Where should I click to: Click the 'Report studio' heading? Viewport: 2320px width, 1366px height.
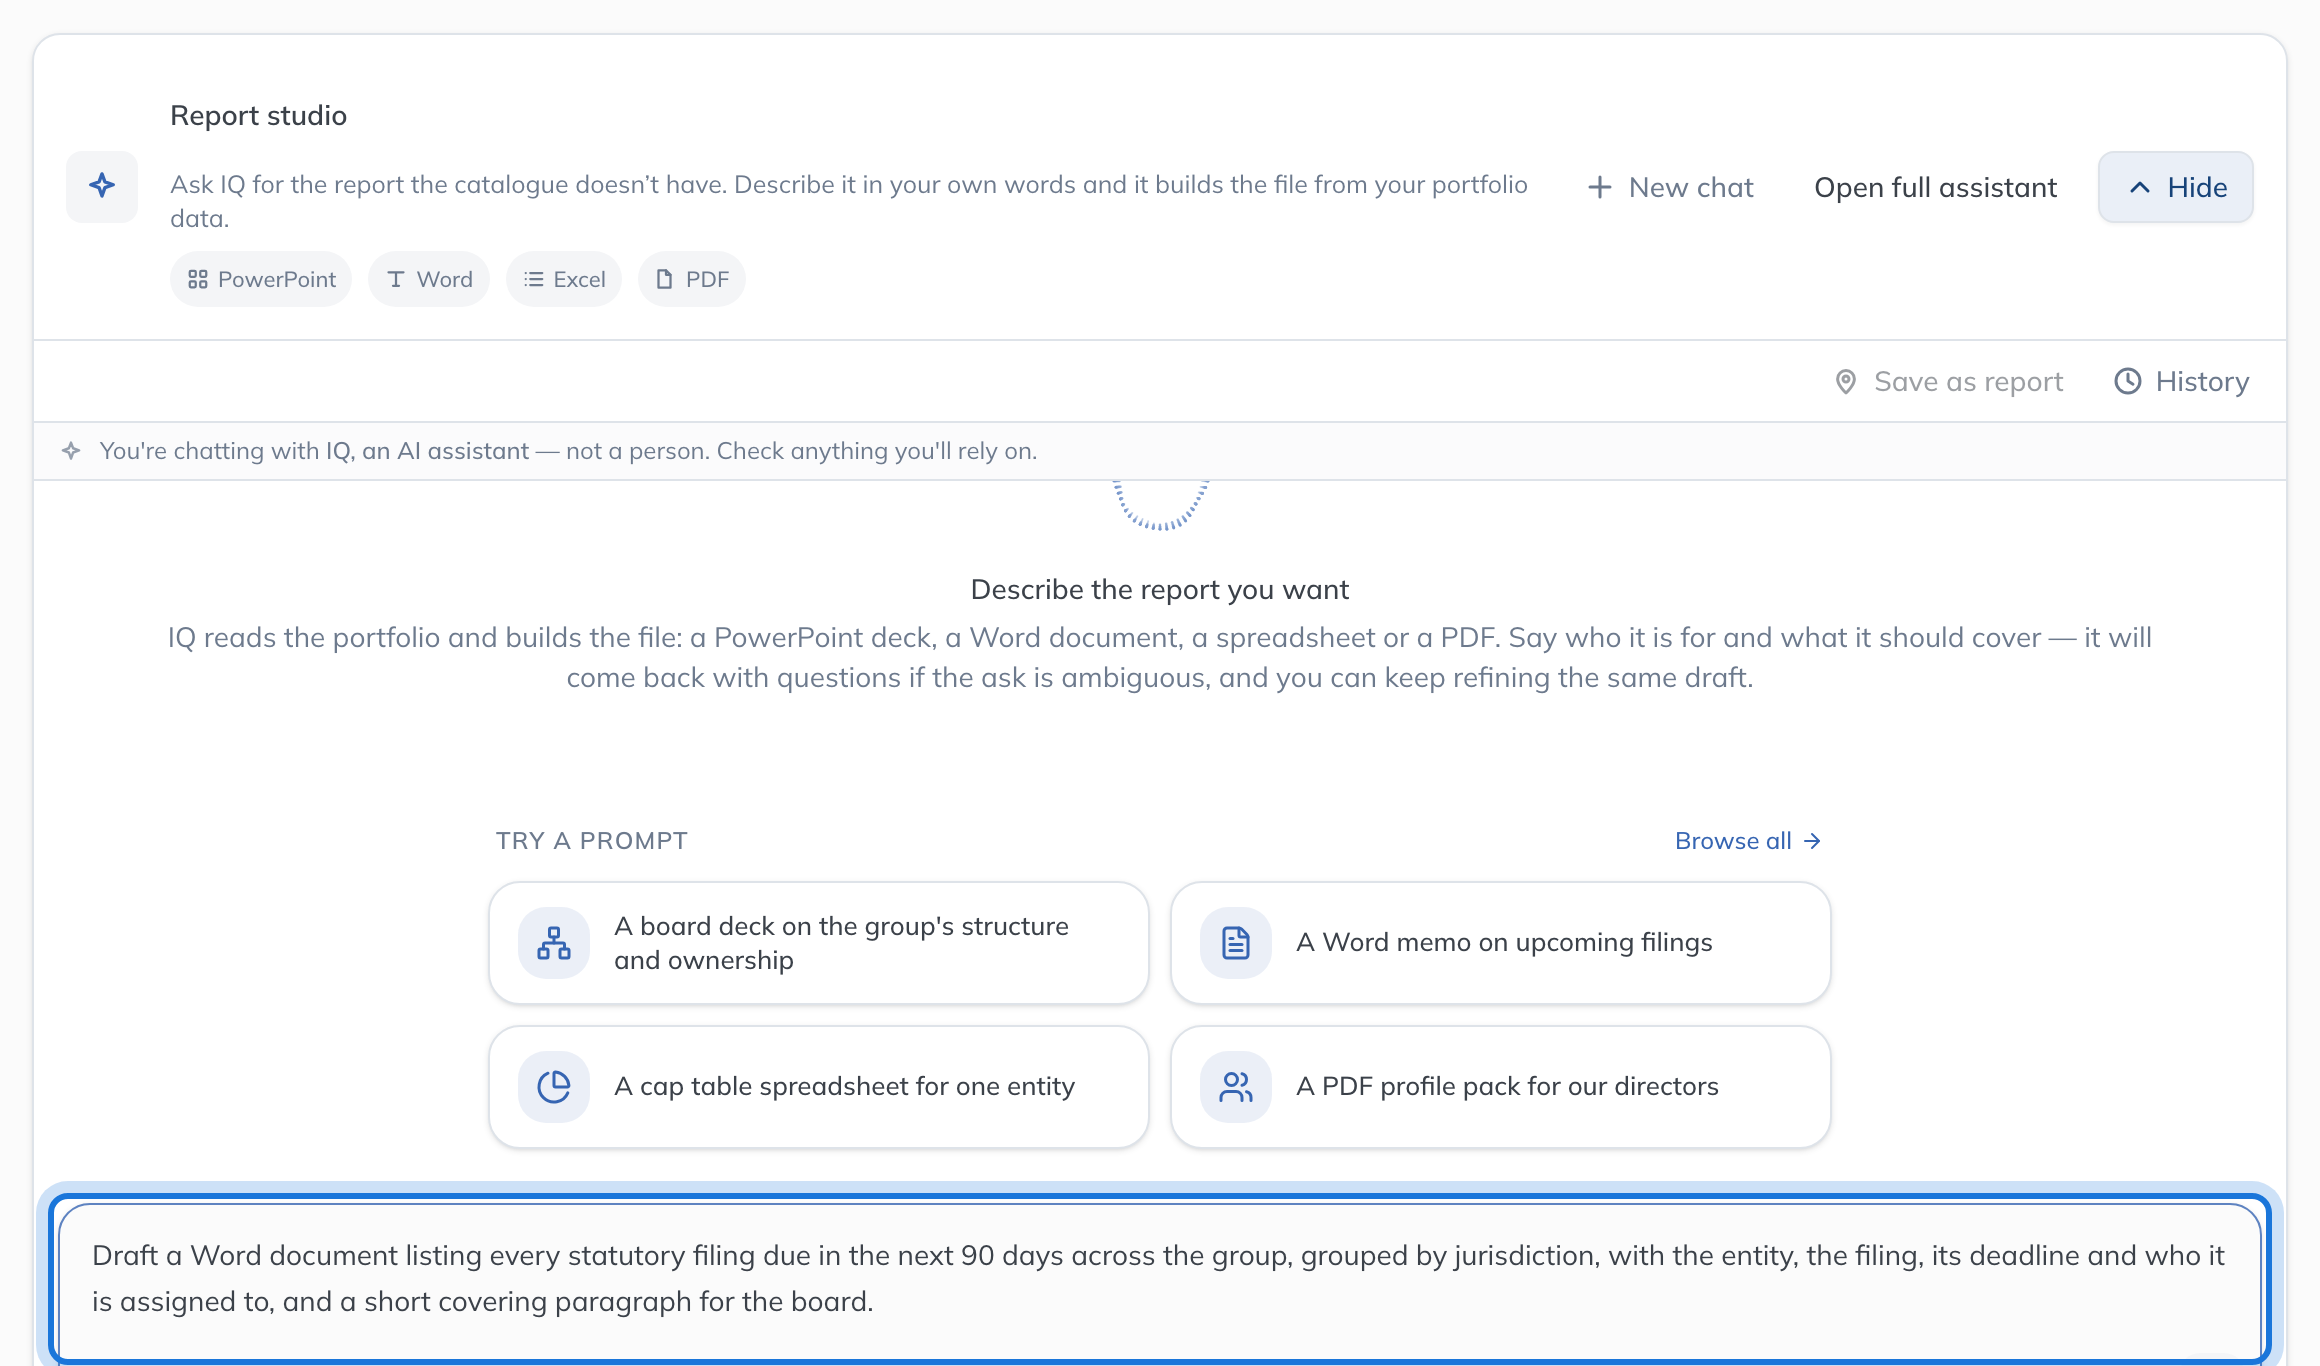(258, 115)
